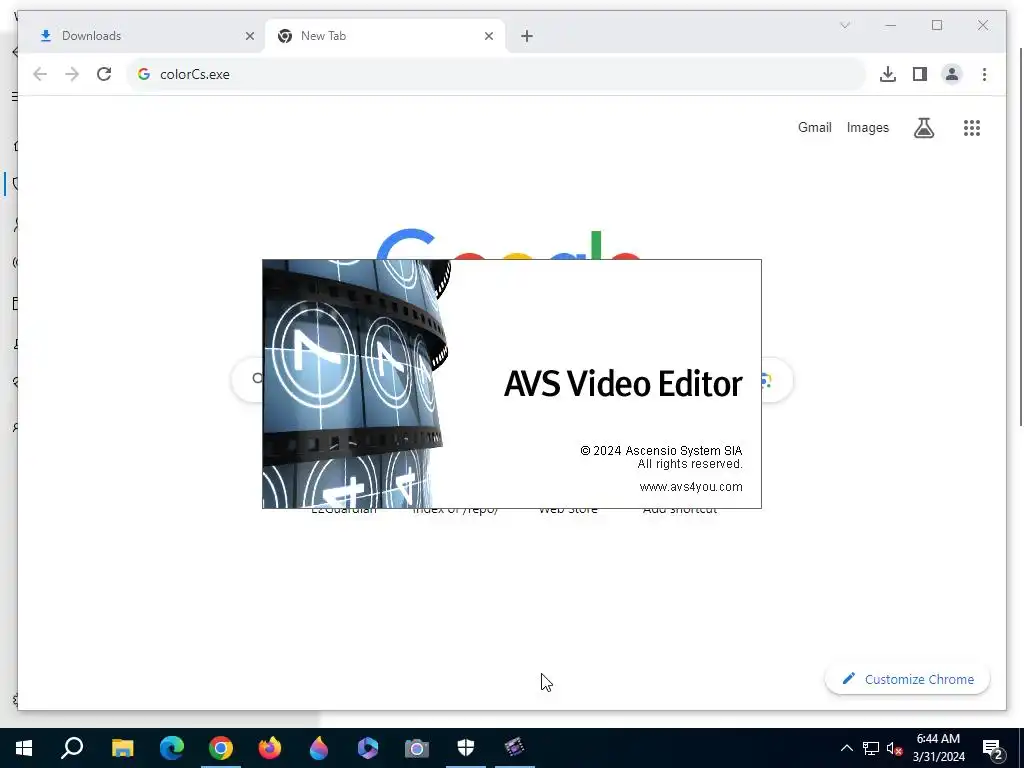Open network status tray icon
This screenshot has width=1024, height=768.
pos(871,748)
